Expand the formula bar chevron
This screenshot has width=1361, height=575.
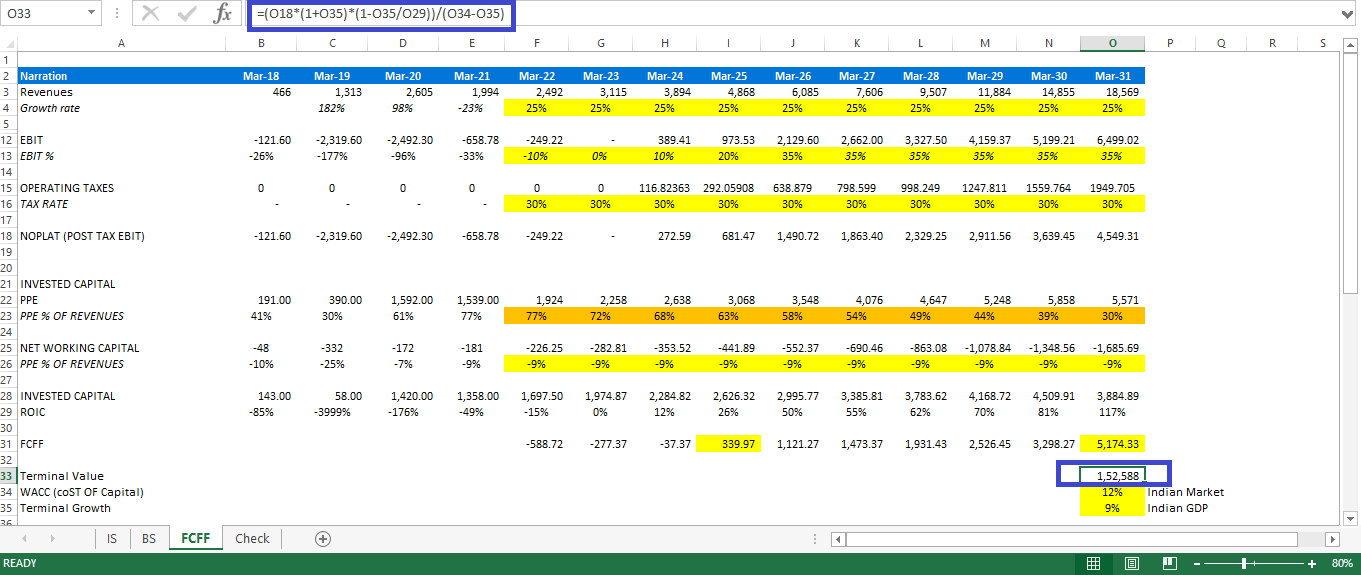pyautogui.click(x=1346, y=14)
